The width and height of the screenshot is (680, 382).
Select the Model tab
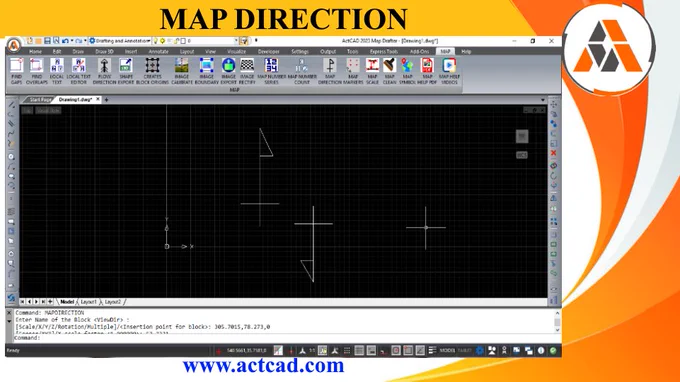(x=67, y=302)
